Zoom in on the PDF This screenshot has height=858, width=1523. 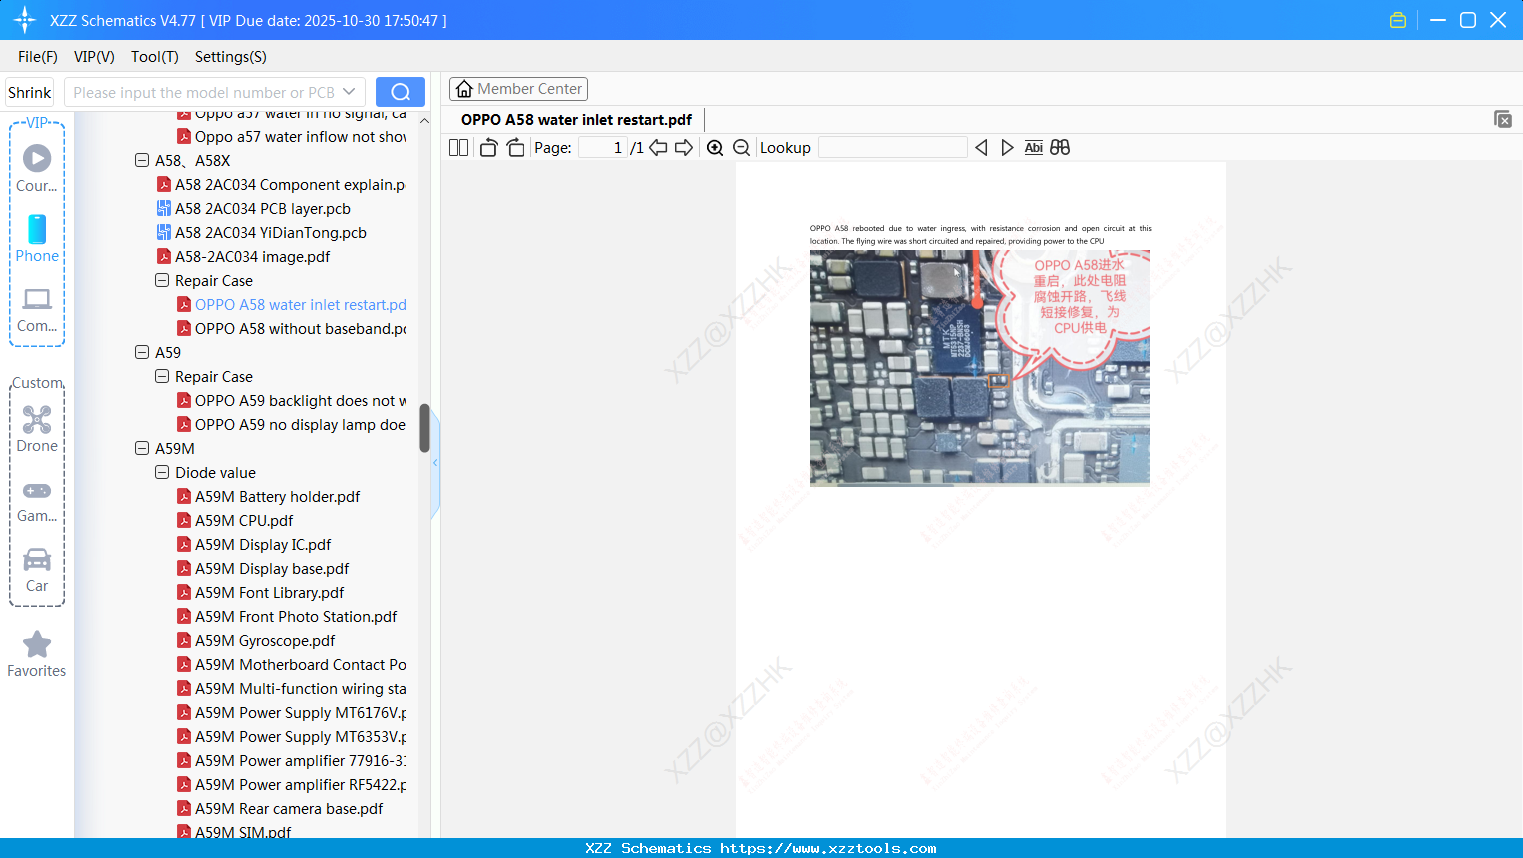pos(715,147)
